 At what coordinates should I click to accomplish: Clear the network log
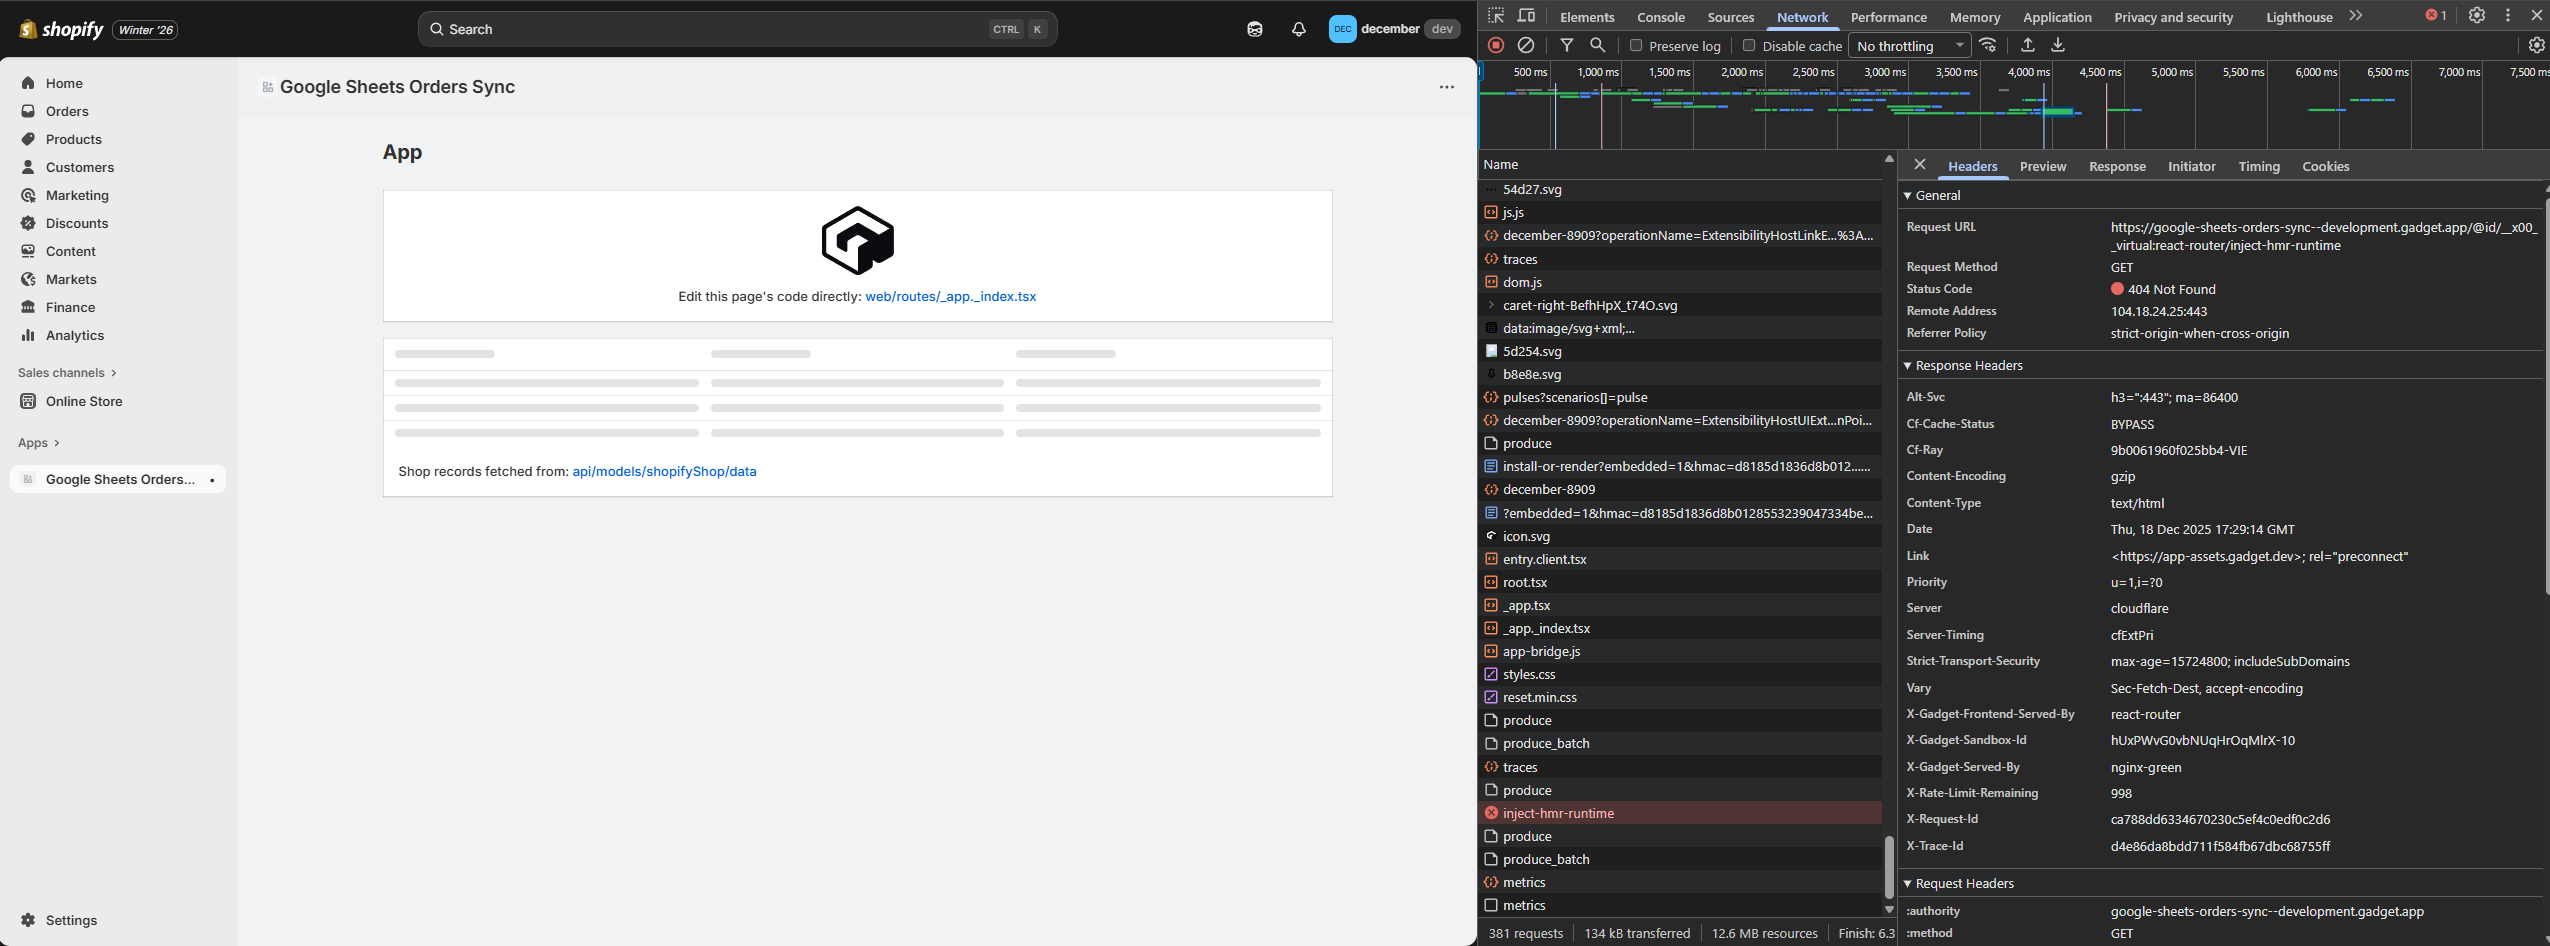(1526, 45)
